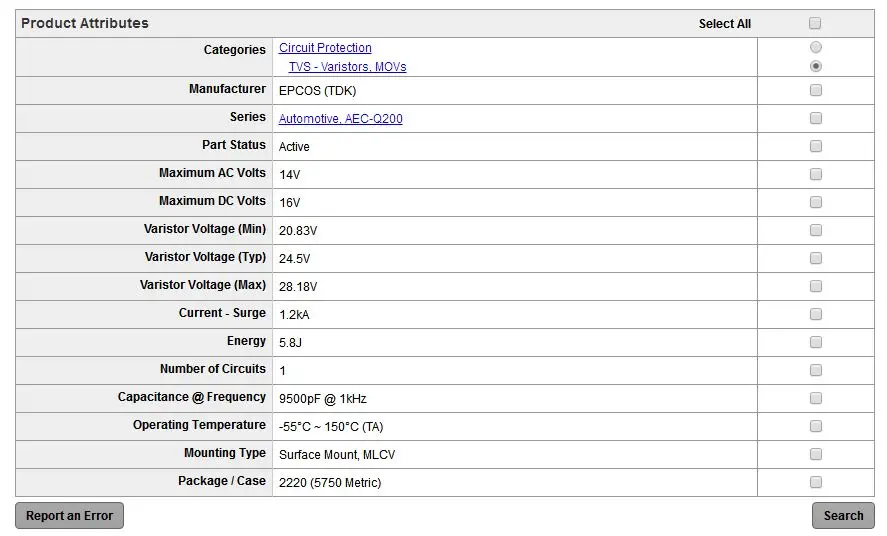Image resolution: width=887 pixels, height=536 pixels.
Task: Open the TVS - Varistors, MOVs link
Action: coord(347,67)
